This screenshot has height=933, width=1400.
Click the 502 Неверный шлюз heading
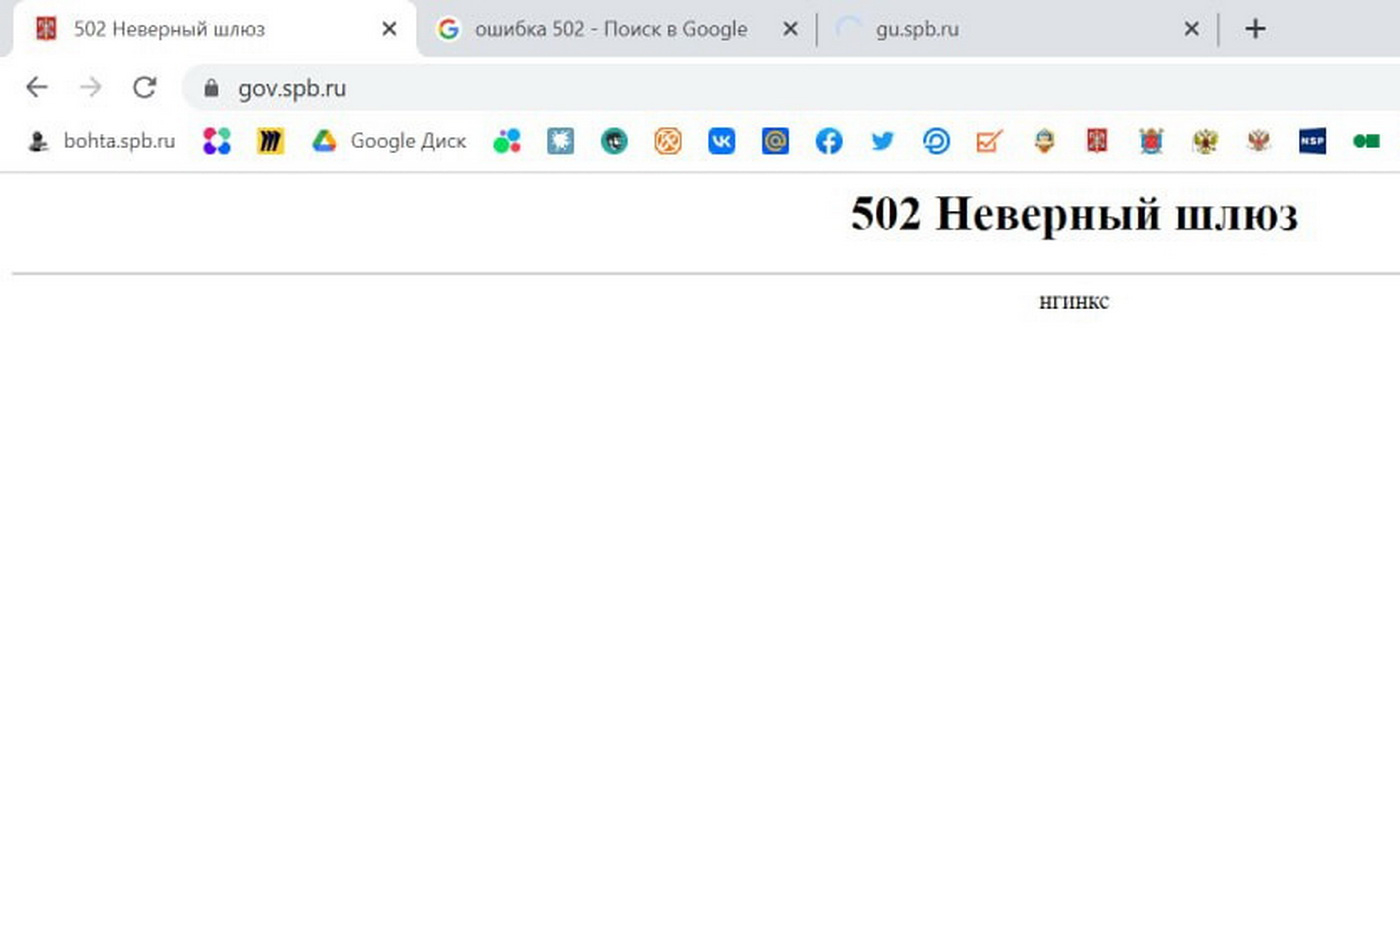click(1074, 214)
